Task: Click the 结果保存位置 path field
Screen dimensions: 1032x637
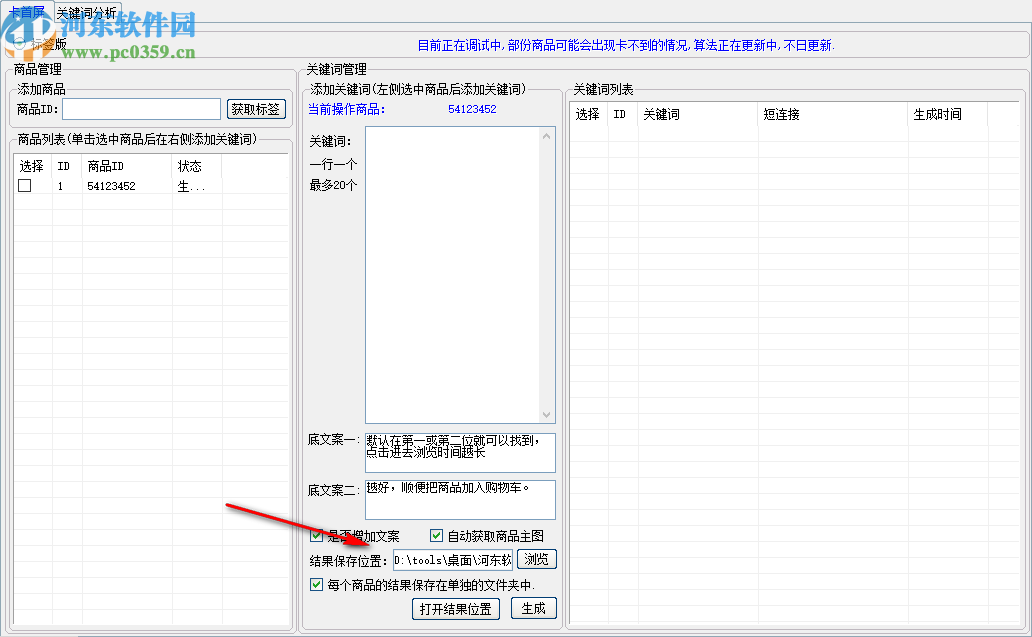Action: tap(453, 561)
